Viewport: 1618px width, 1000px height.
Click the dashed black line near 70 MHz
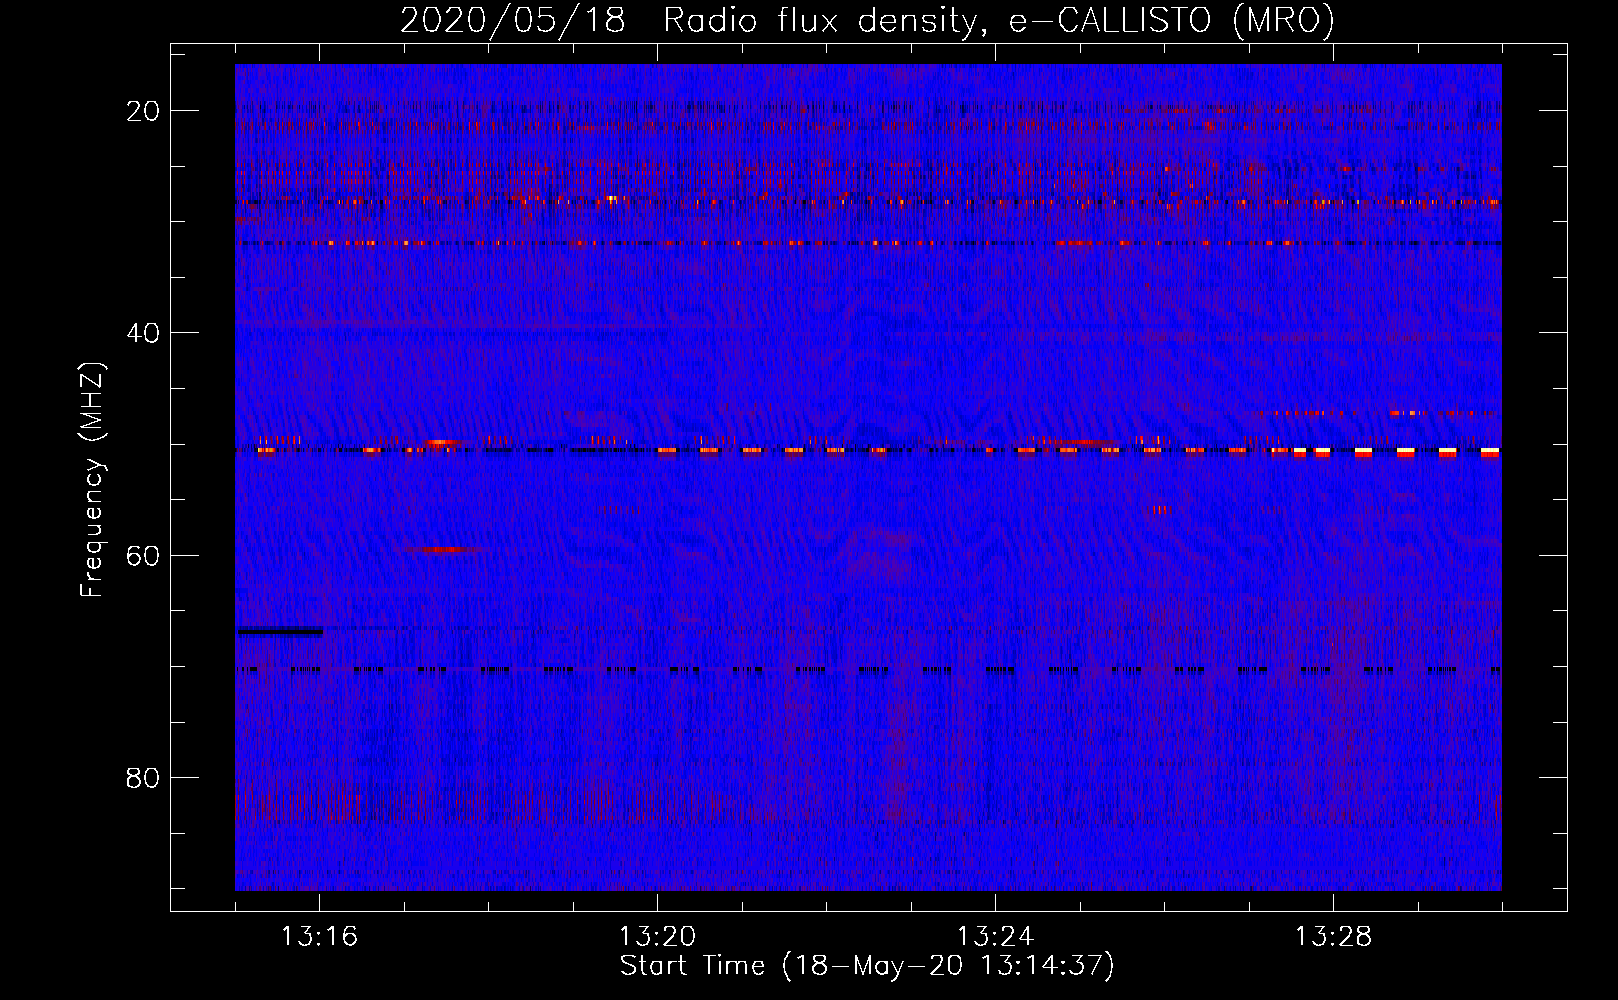[870, 670]
